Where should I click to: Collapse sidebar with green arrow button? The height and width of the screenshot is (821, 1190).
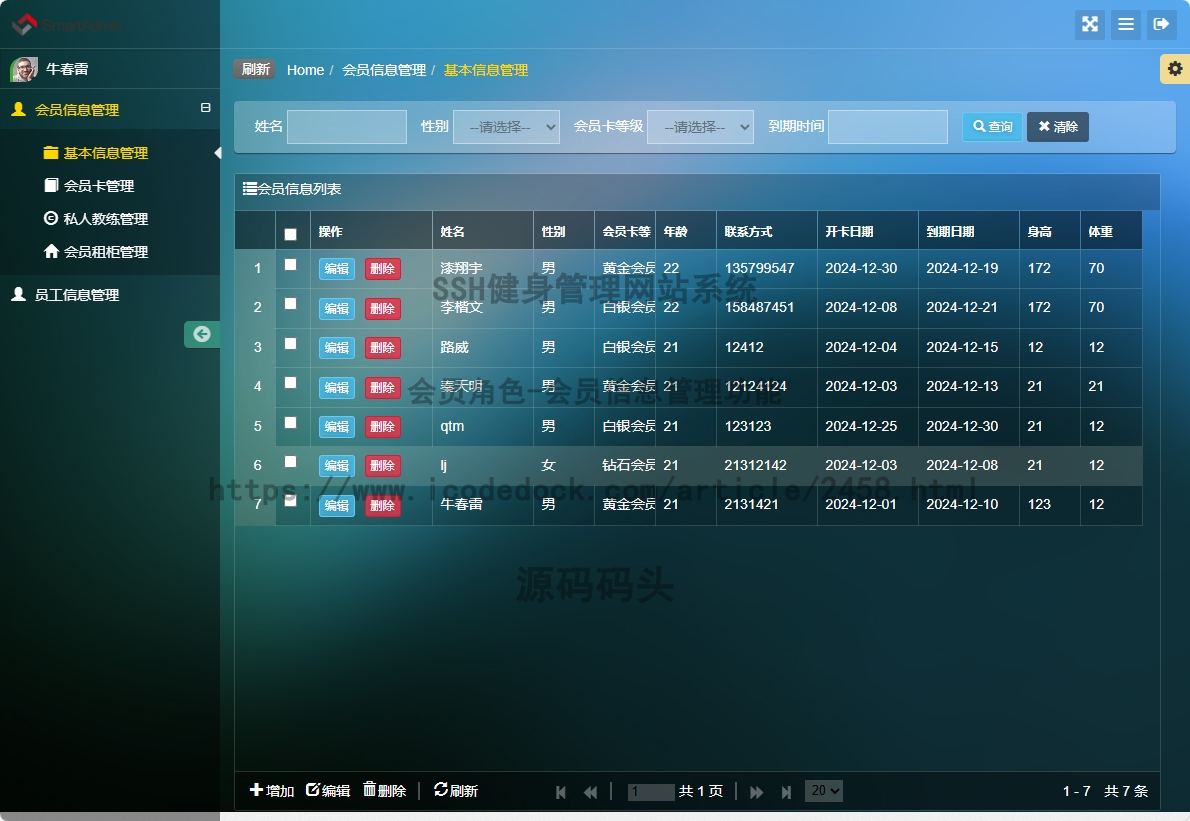[x=202, y=334]
